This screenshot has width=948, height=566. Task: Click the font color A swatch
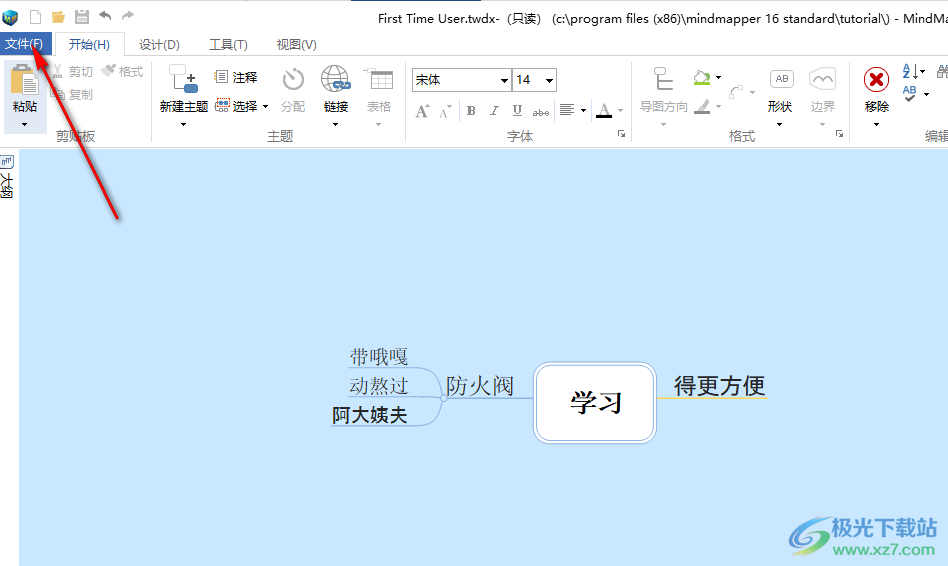[x=604, y=110]
